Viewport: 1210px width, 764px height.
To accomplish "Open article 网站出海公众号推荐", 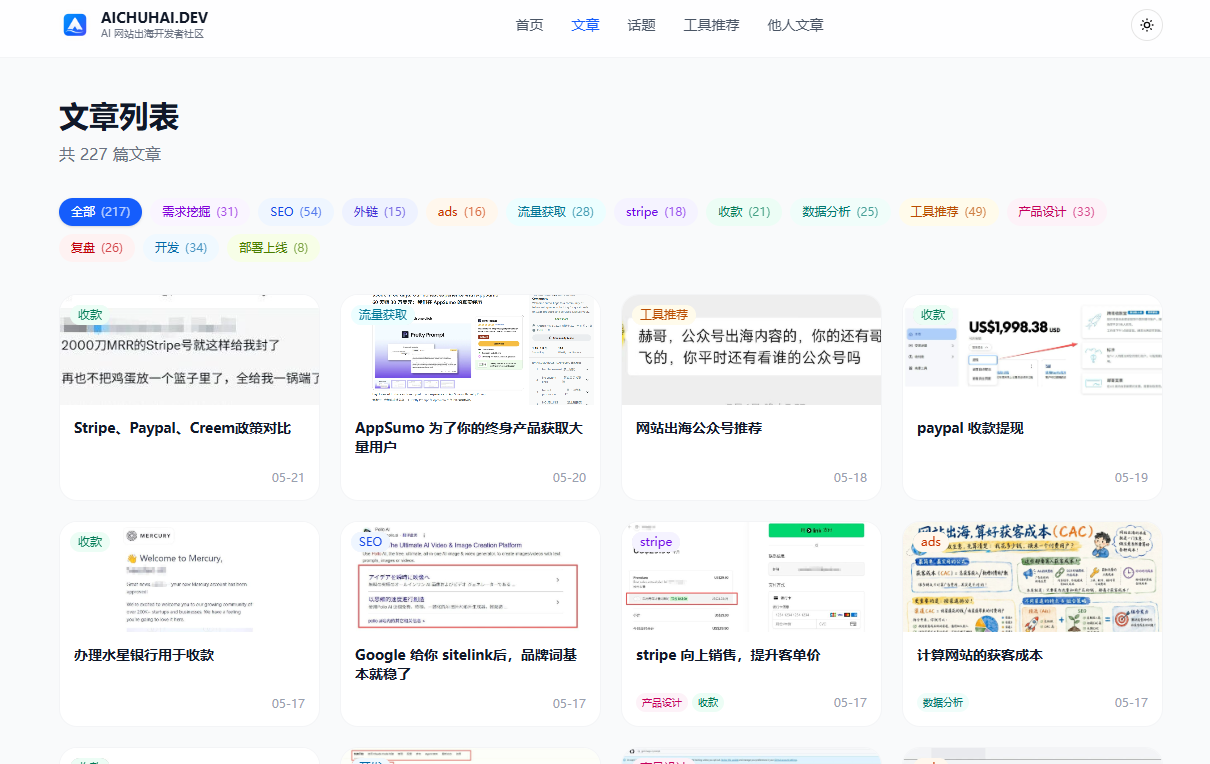I will pos(699,428).
